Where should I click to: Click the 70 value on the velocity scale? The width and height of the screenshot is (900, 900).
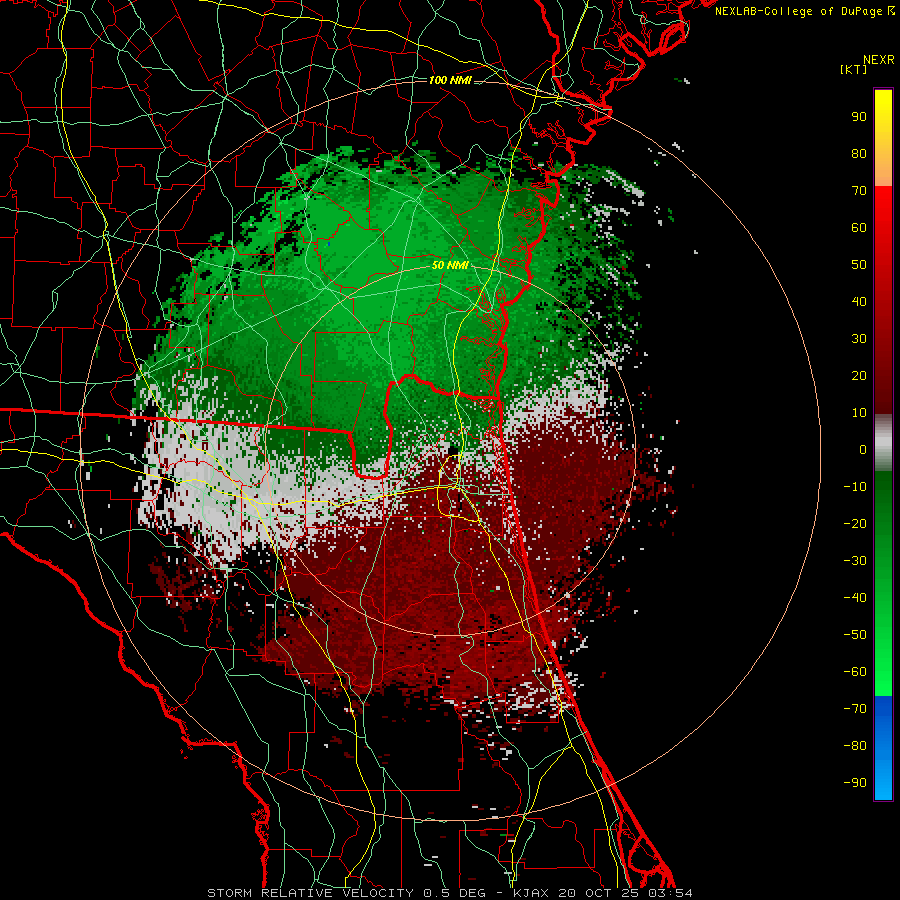point(859,191)
